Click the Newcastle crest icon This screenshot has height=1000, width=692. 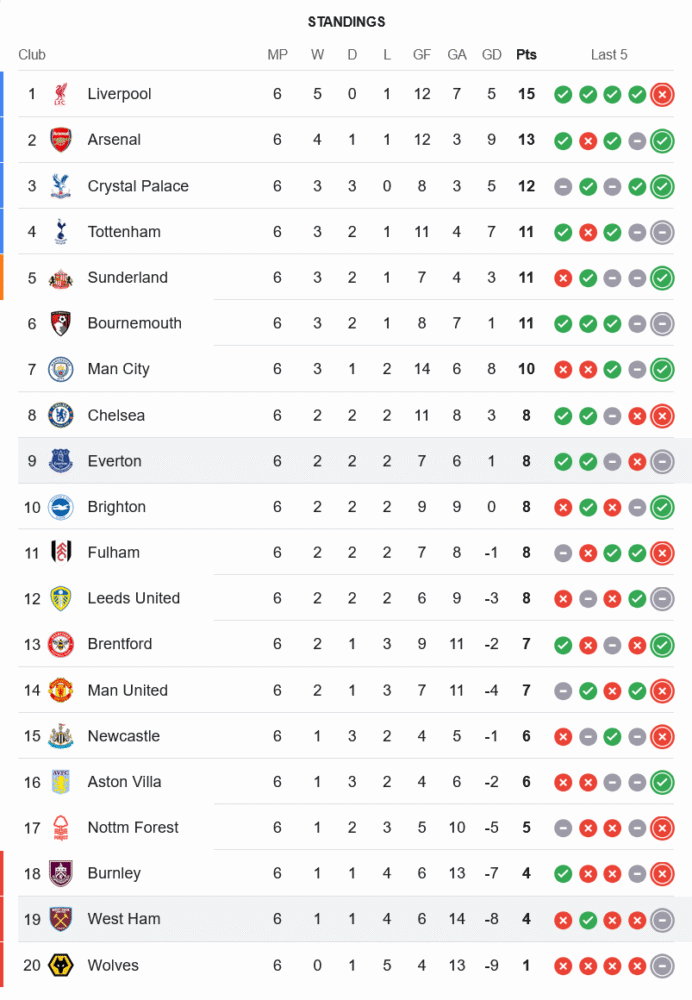61,736
